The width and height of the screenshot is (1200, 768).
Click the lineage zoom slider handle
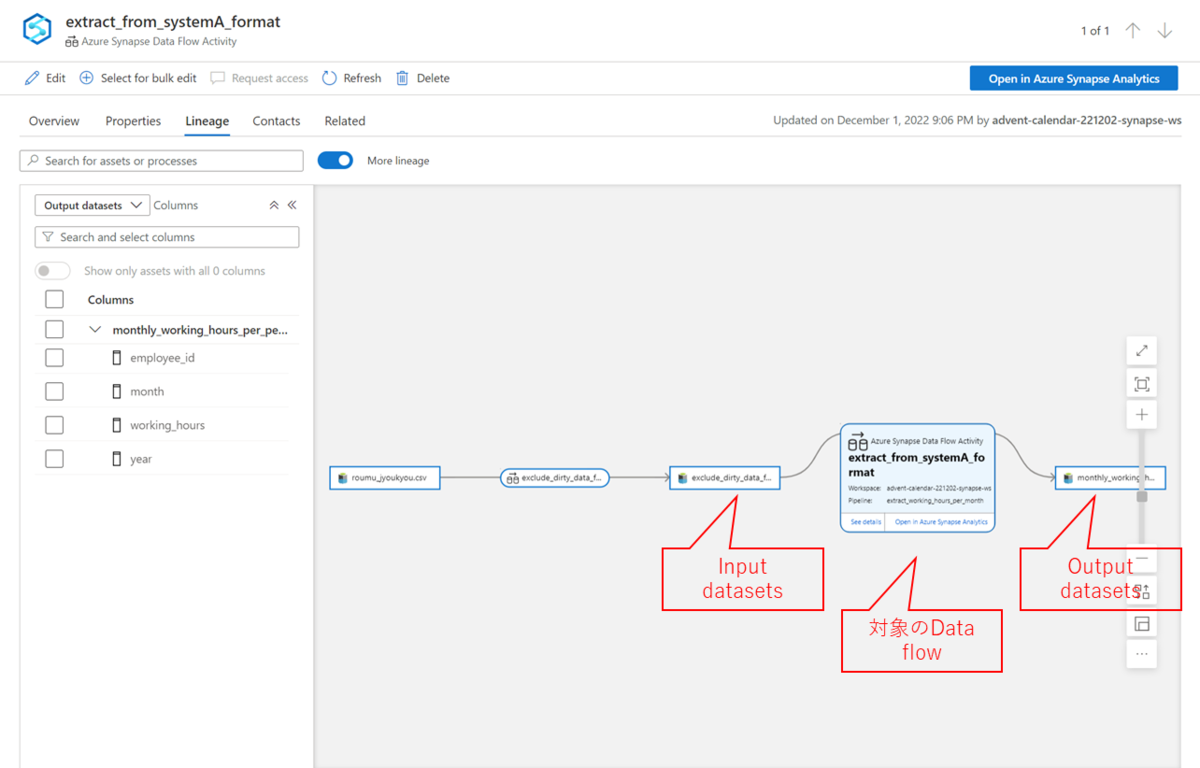(1142, 496)
